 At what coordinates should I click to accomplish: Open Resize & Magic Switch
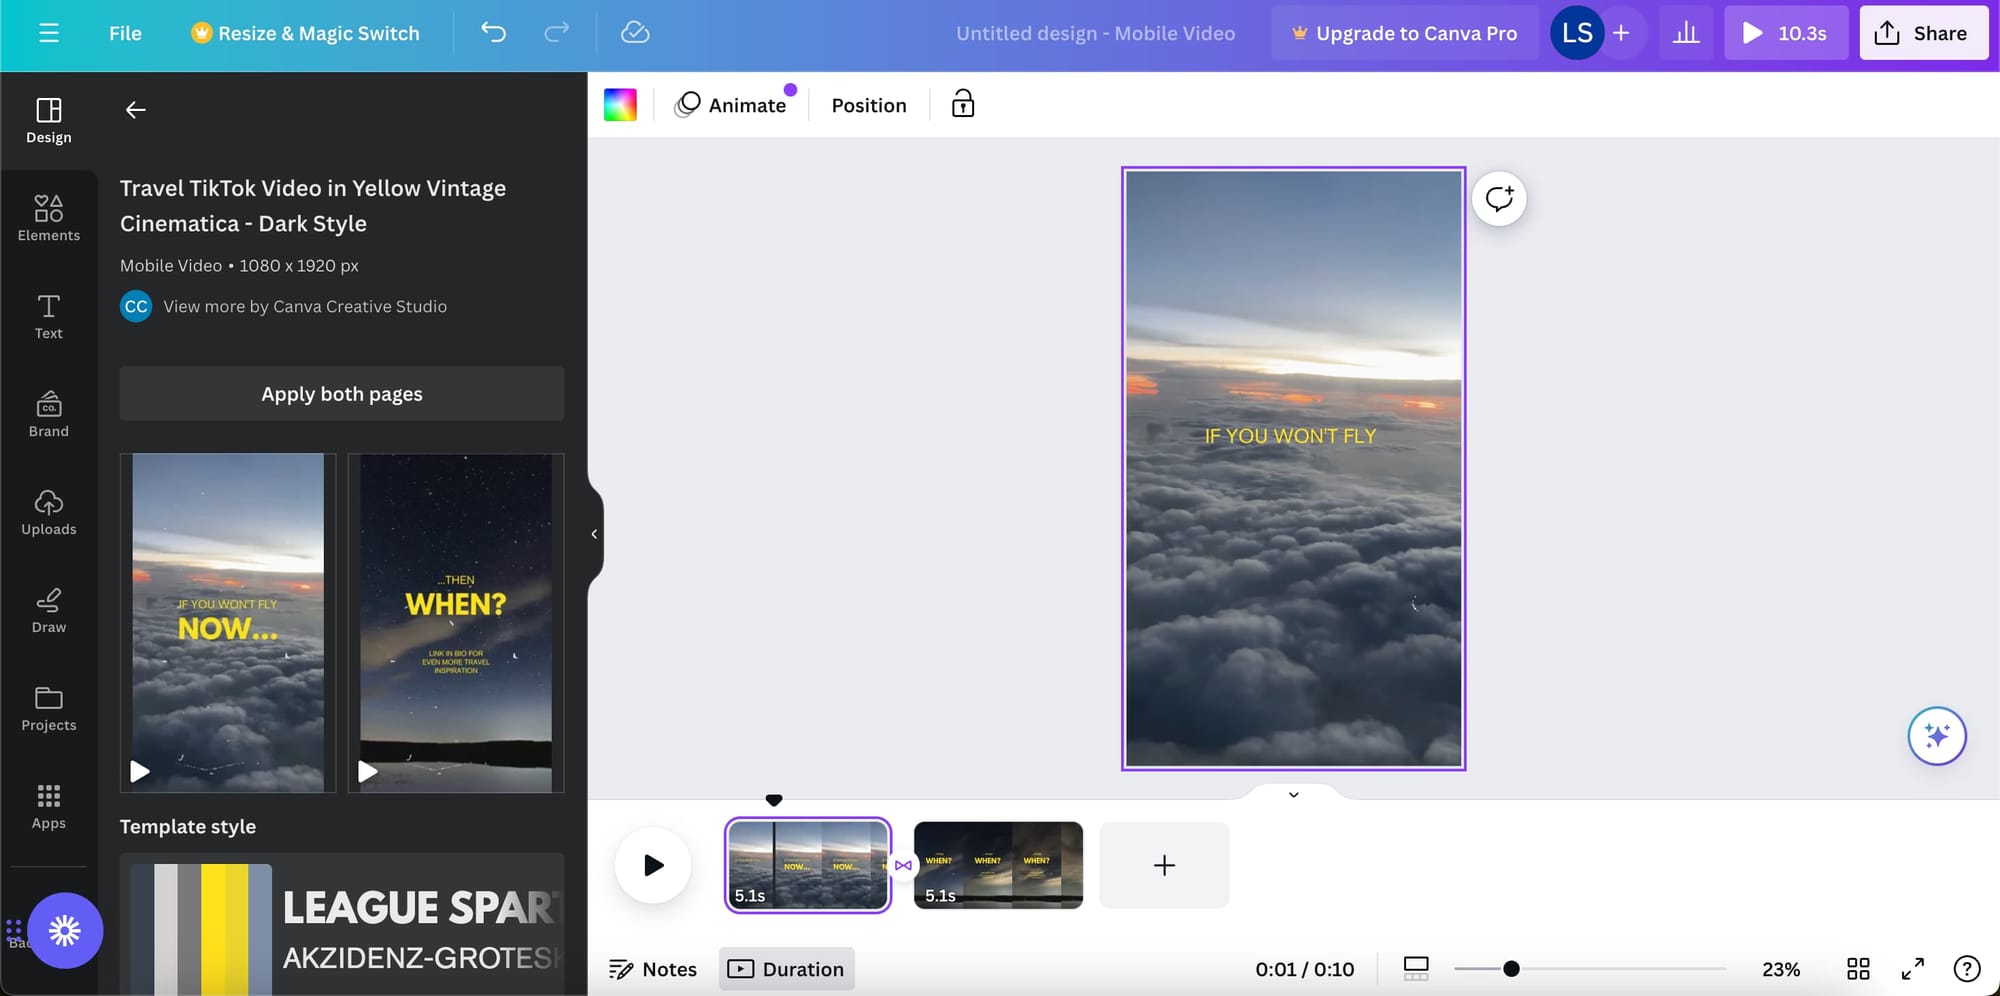305,33
